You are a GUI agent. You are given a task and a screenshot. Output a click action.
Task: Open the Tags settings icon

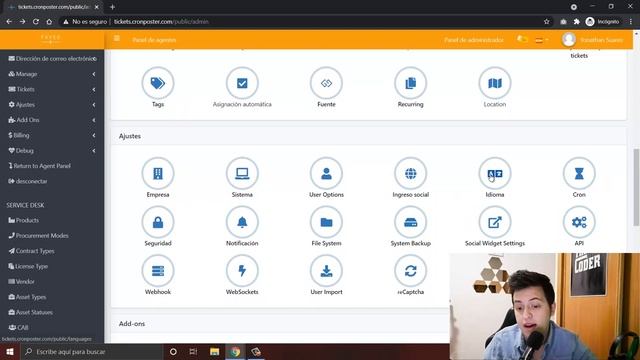click(158, 83)
